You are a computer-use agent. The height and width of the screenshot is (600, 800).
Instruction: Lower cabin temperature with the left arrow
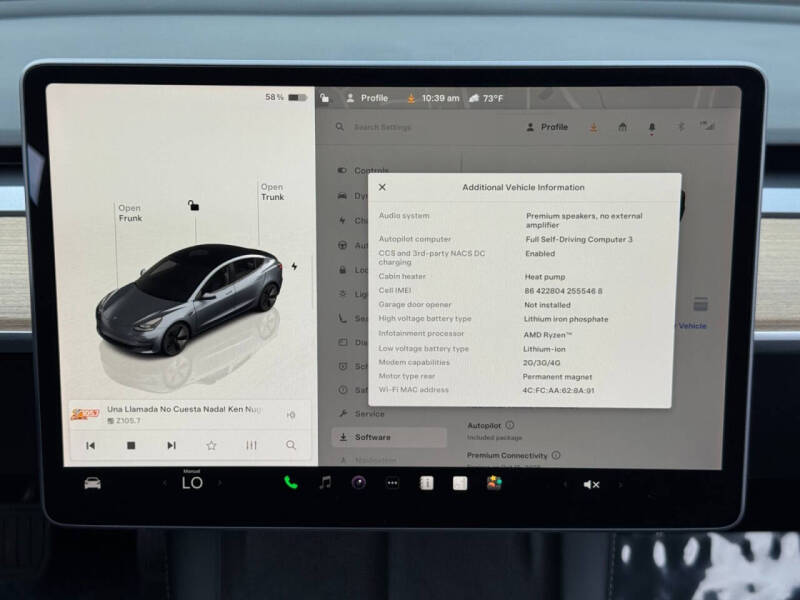tap(163, 484)
